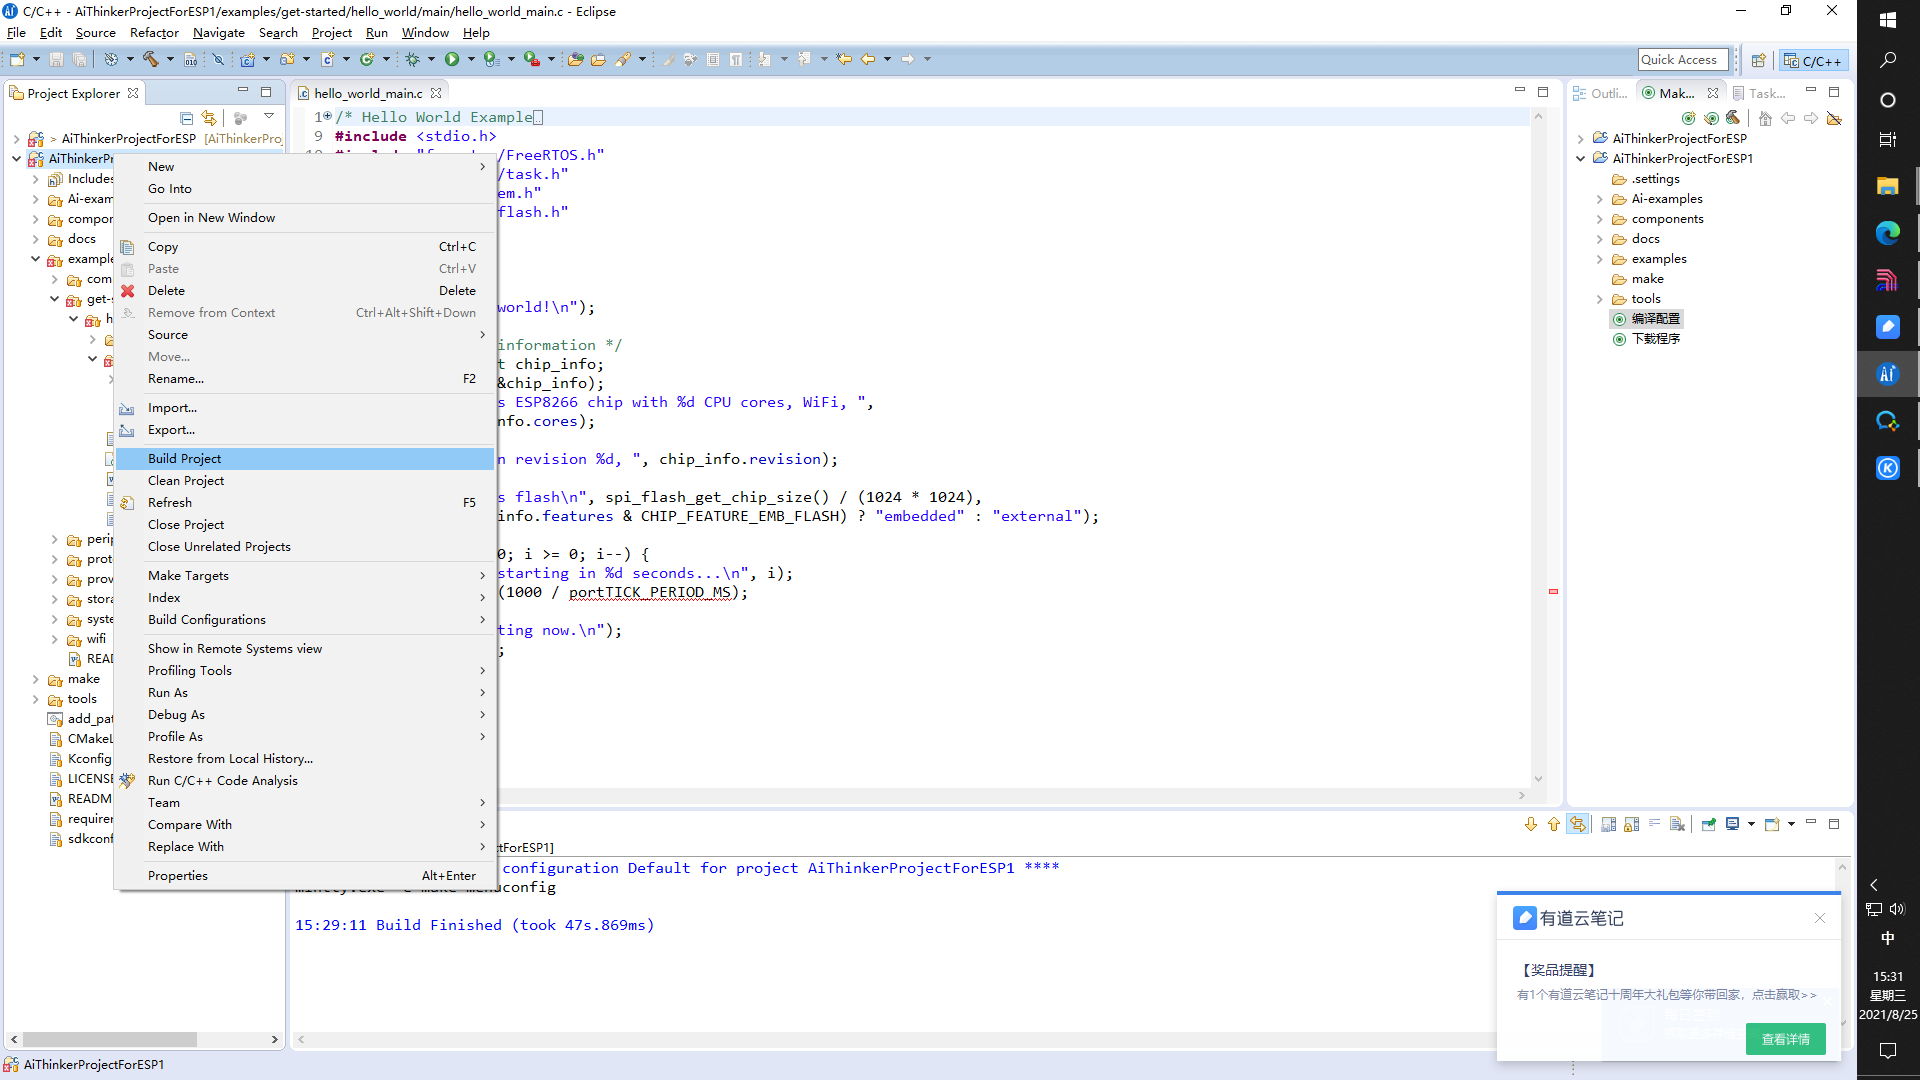Click the Debug bug icon in toolbar
The width and height of the screenshot is (1920, 1080).
[412, 60]
